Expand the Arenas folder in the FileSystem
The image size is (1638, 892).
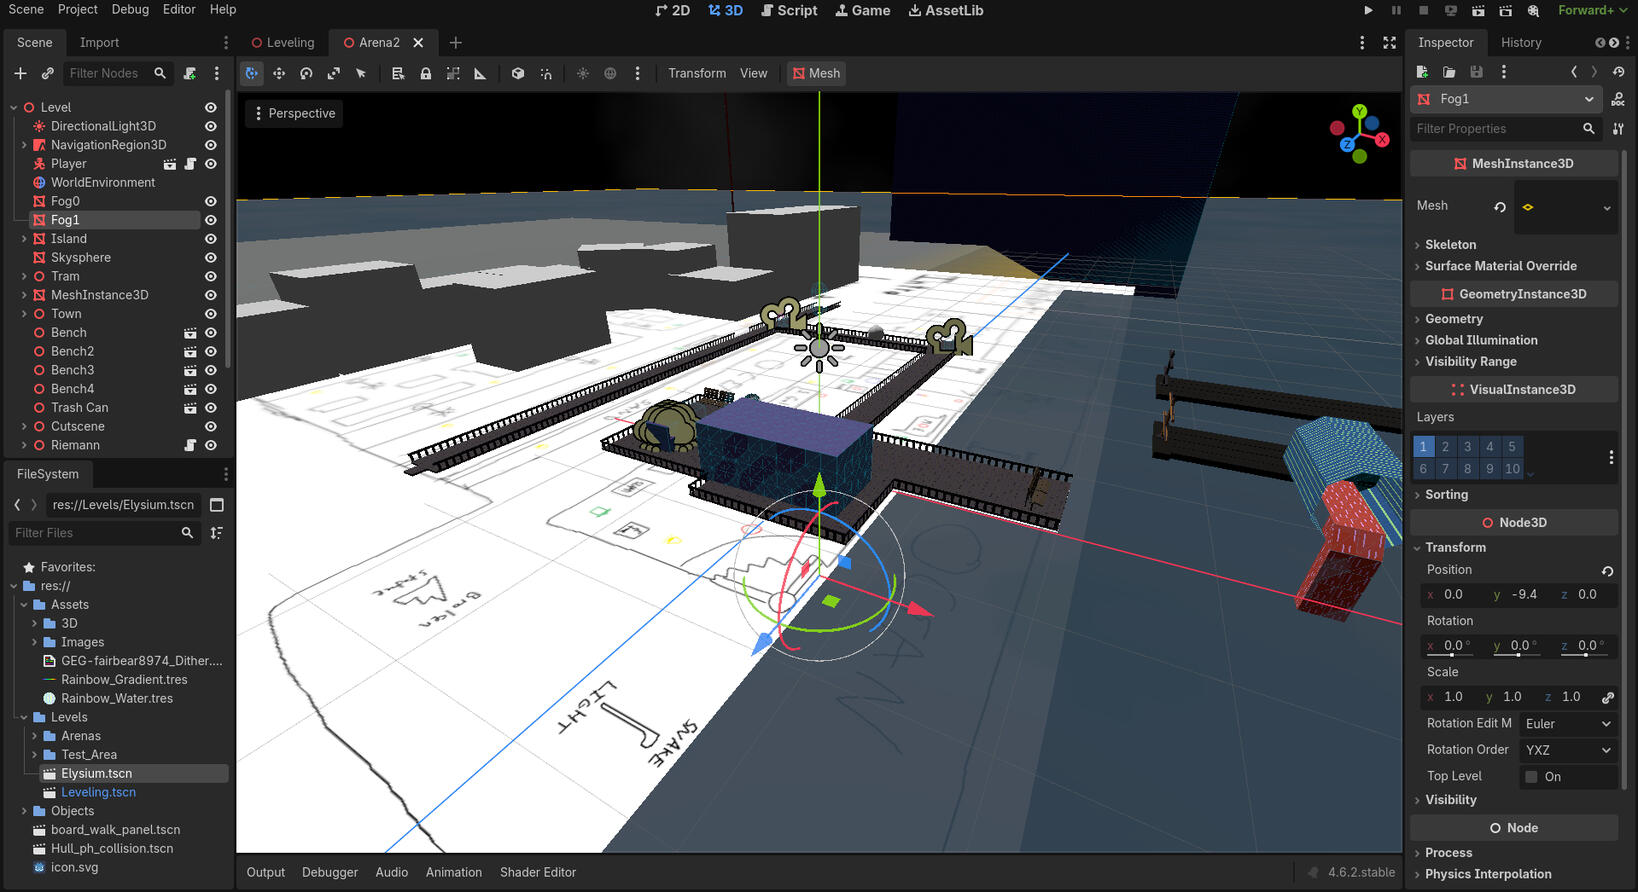34,736
